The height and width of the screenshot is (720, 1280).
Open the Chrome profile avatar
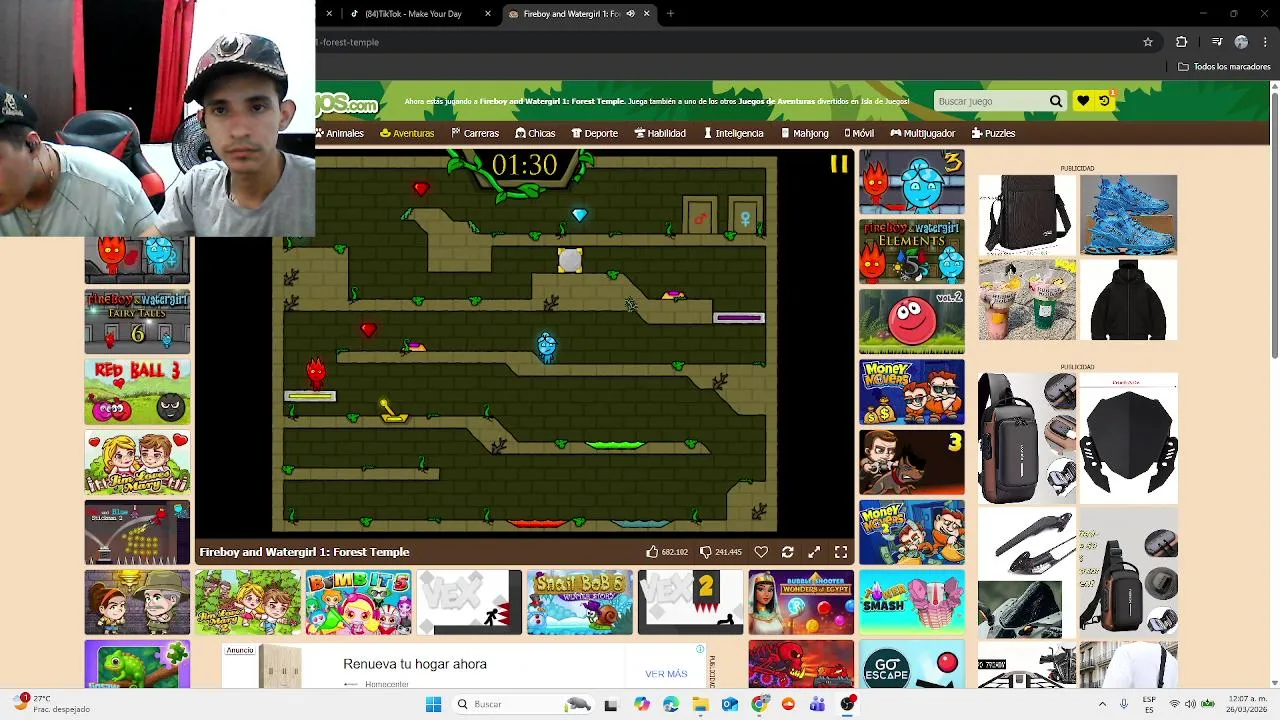[1241, 42]
